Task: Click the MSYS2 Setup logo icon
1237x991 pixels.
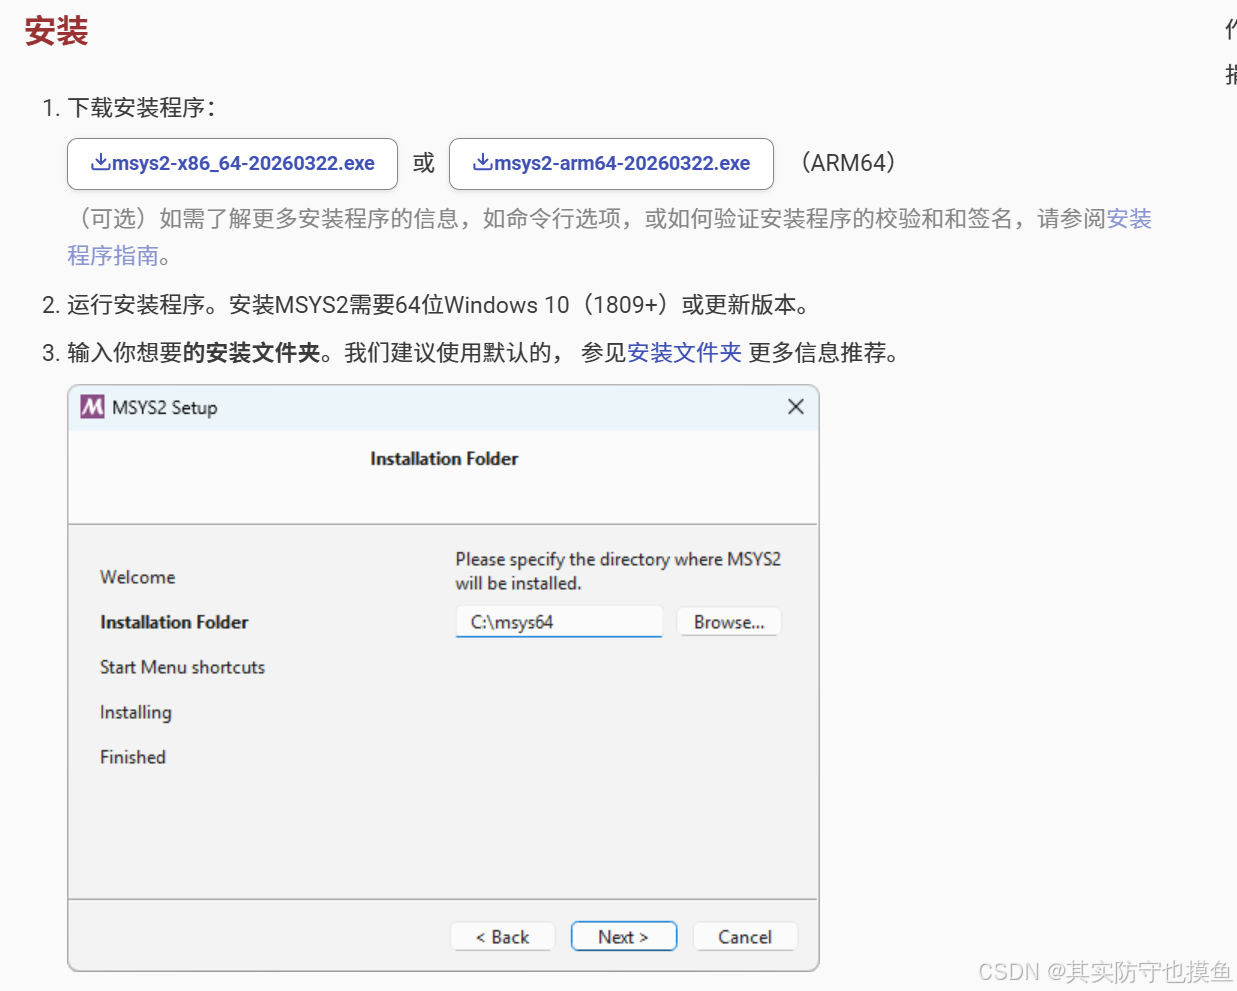Action: point(93,407)
